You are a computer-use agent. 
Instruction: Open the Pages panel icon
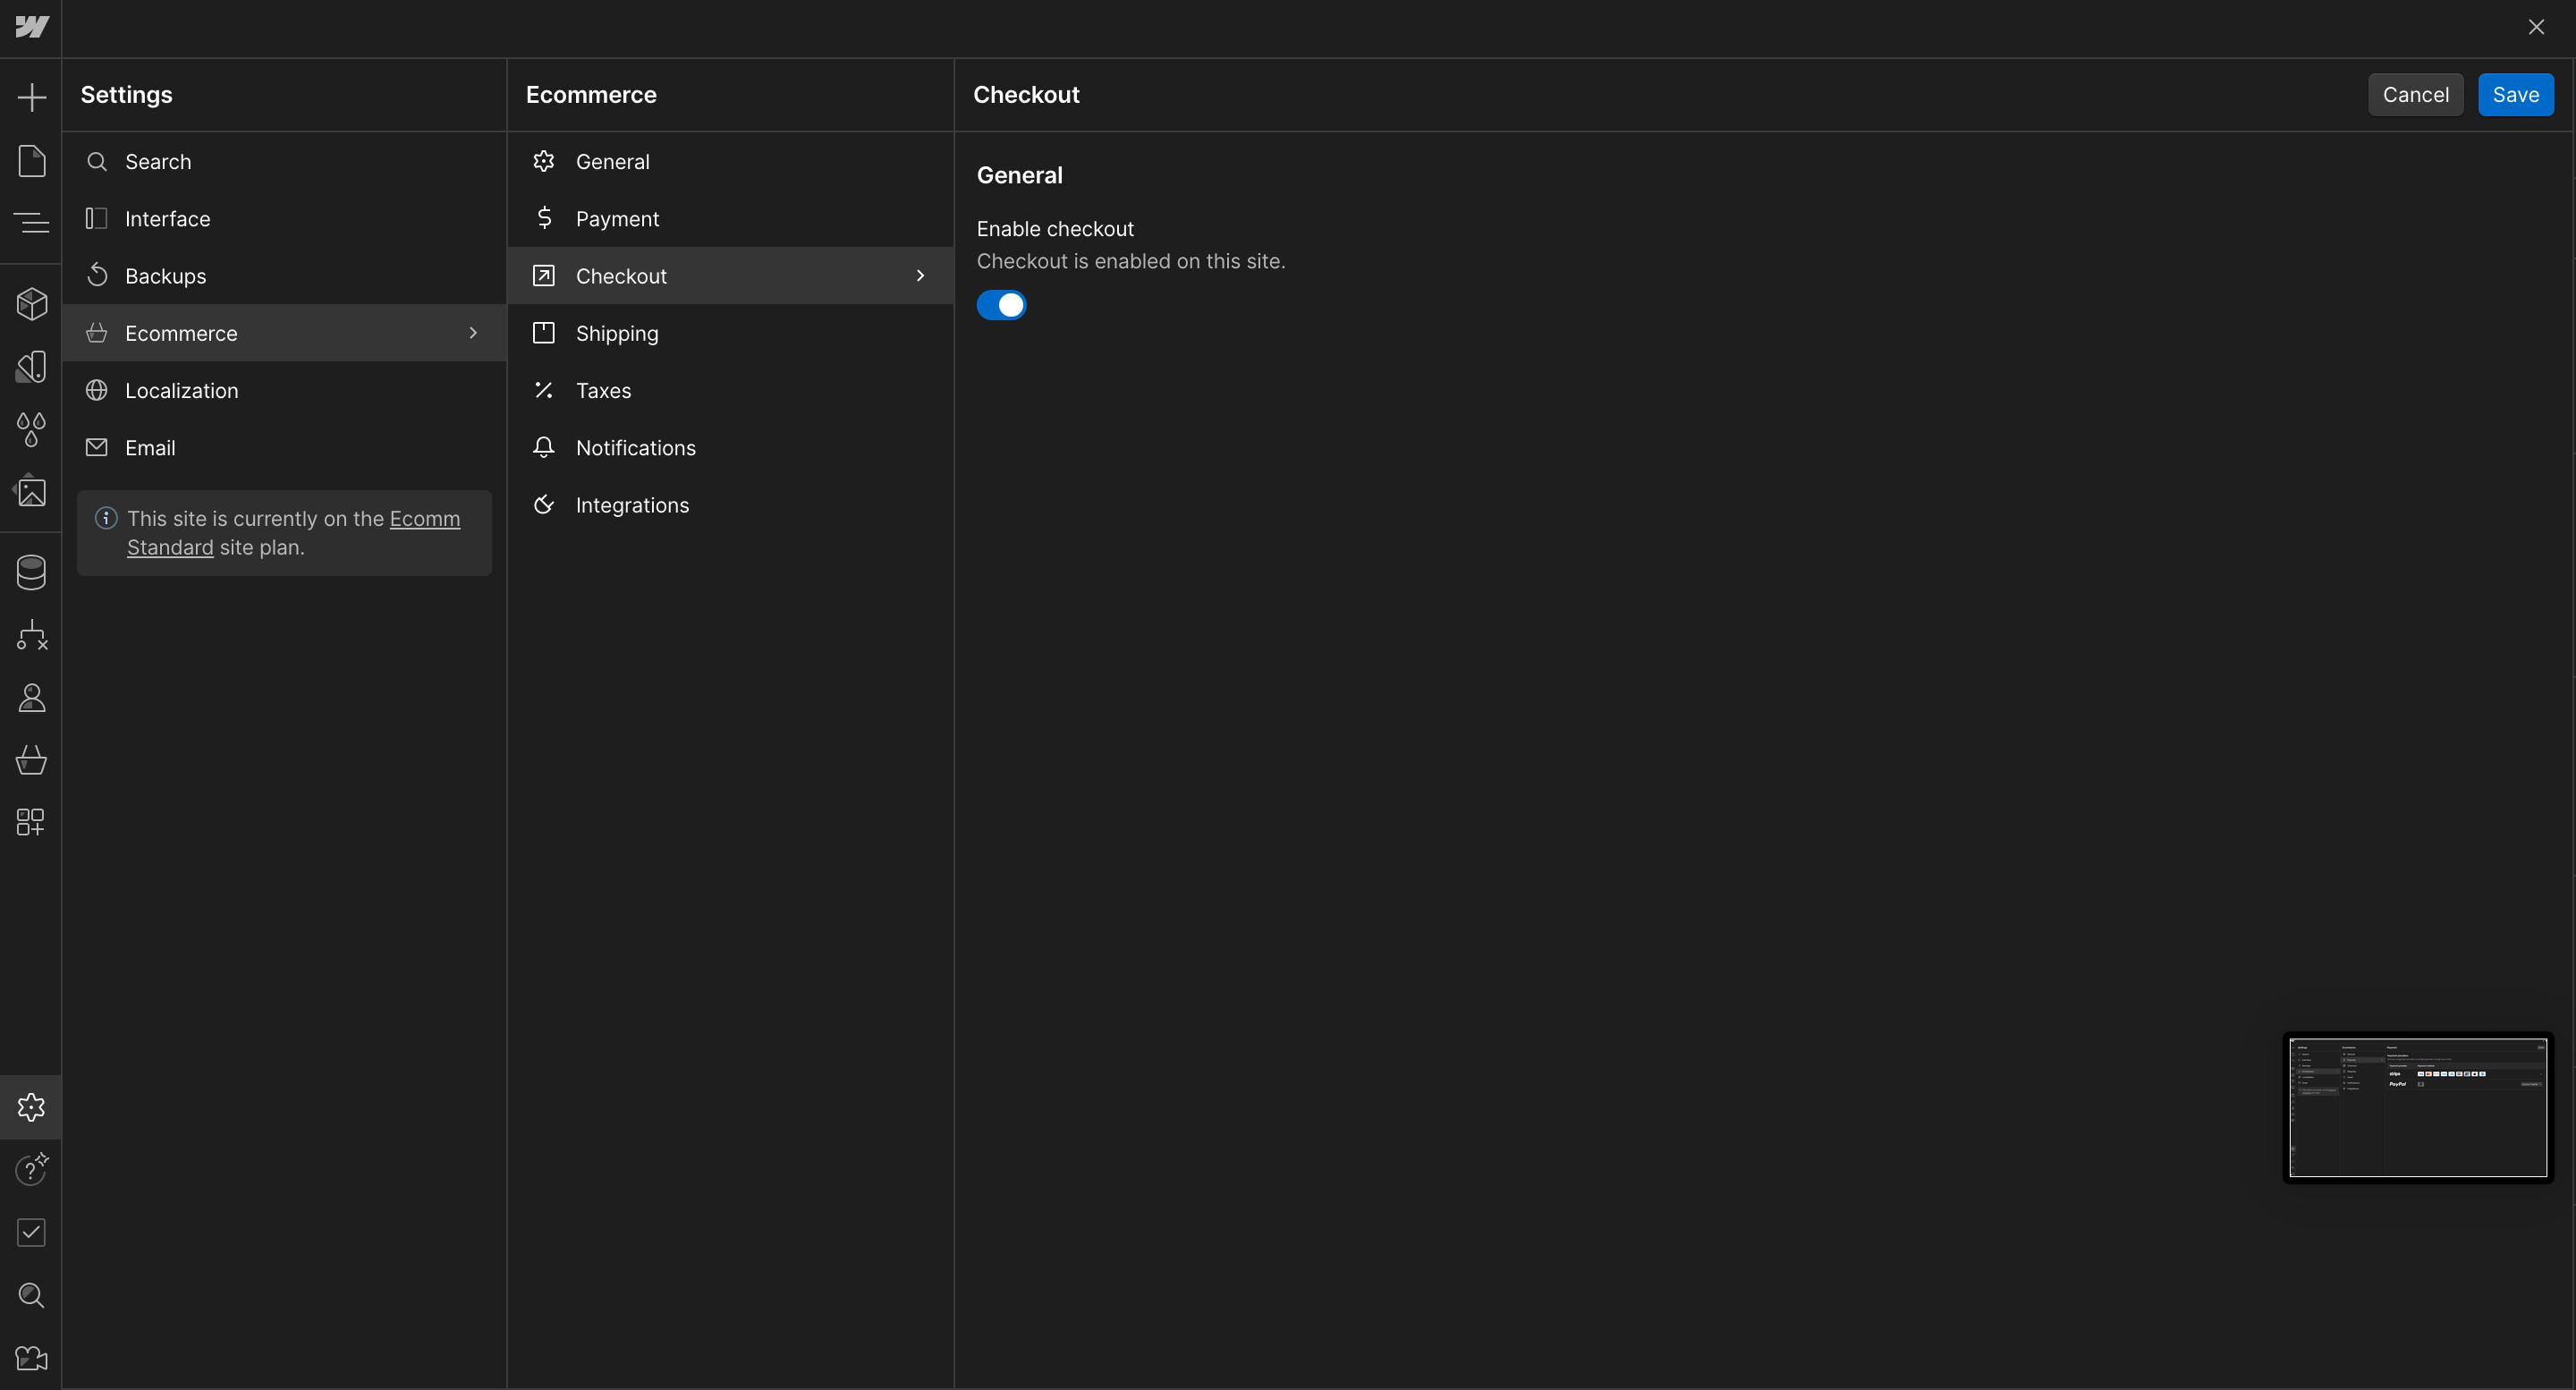31,160
